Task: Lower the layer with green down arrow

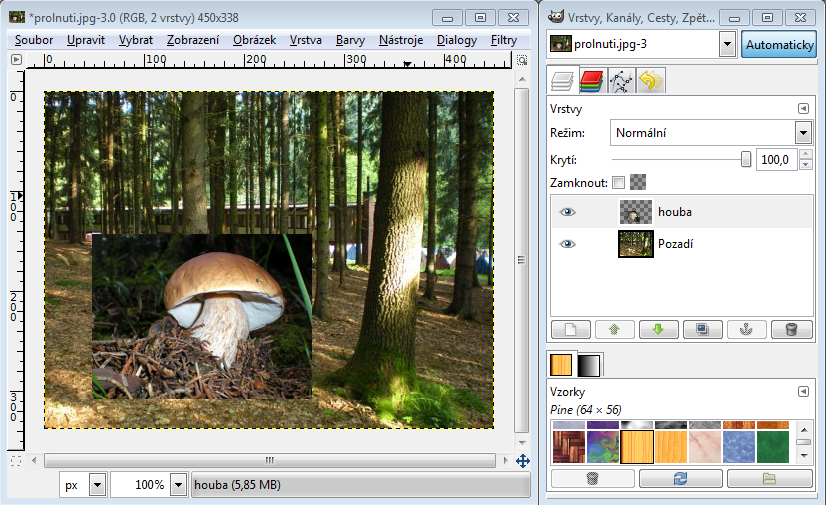Action: (658, 330)
